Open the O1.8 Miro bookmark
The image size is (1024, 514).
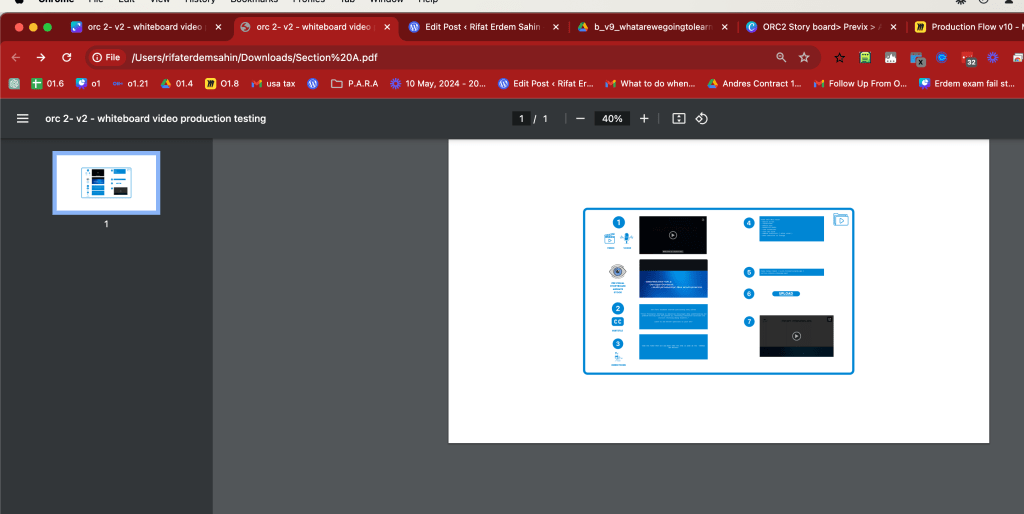[222, 84]
